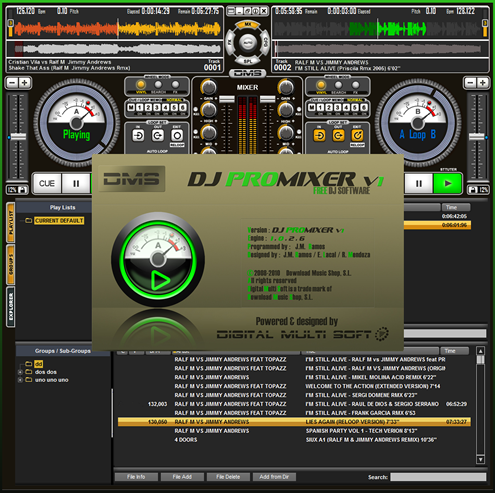Viewport: 495px width, 493px height.
Task: Trigger cue memory 1 on deck A
Action: (140, 107)
